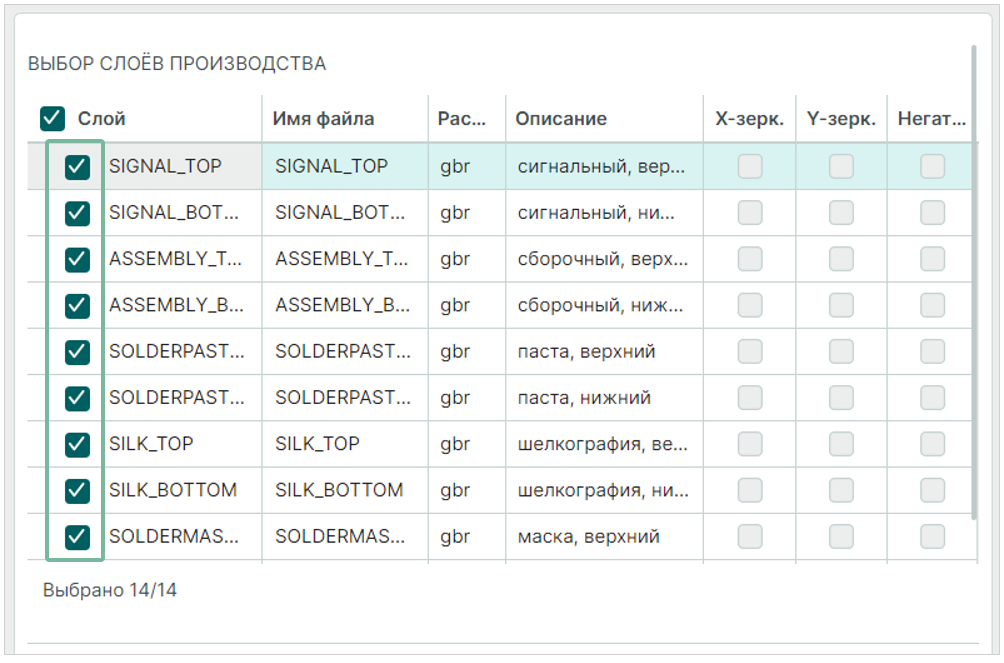Click the Y-зерк. column header
This screenshot has width=1004, height=663.
(841, 119)
